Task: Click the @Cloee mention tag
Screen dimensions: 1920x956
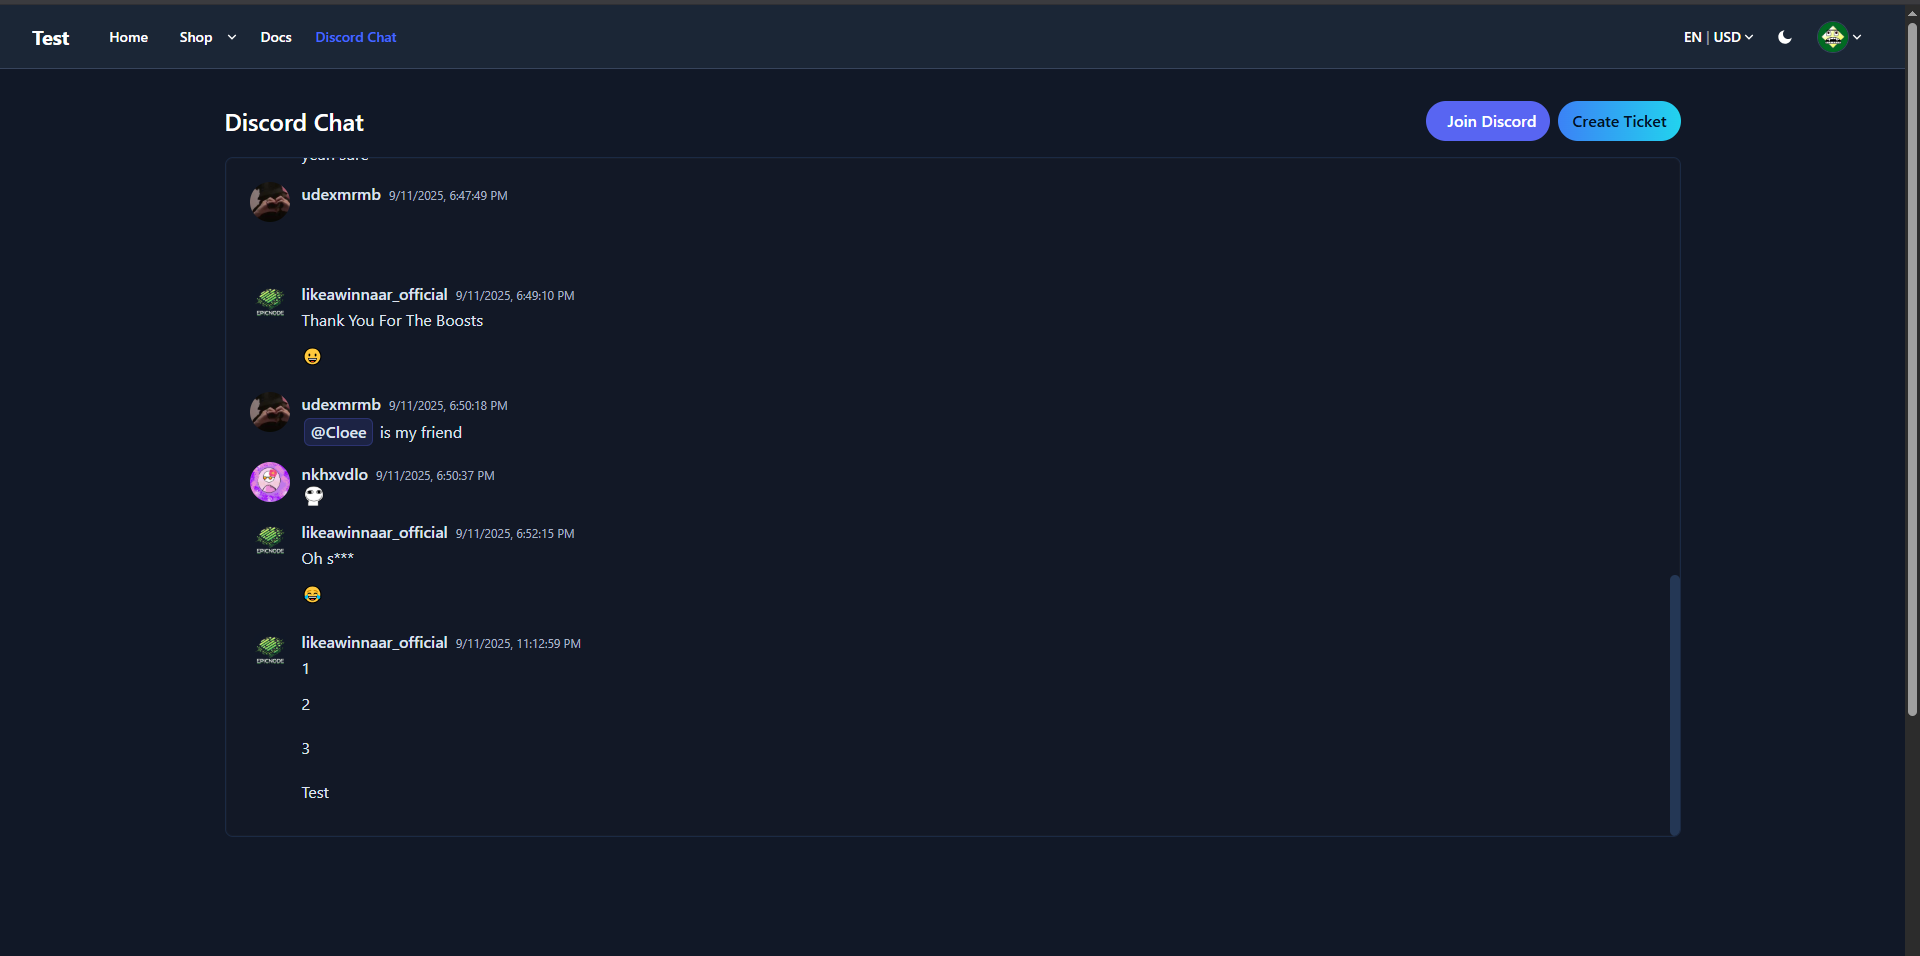Action: [x=338, y=432]
